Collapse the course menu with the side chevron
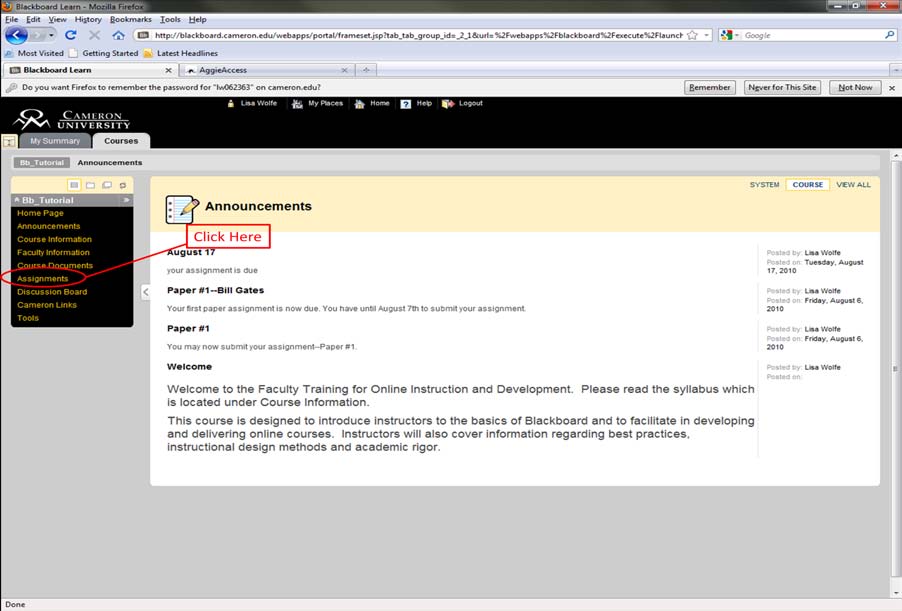This screenshot has width=902, height=611. coord(146,292)
